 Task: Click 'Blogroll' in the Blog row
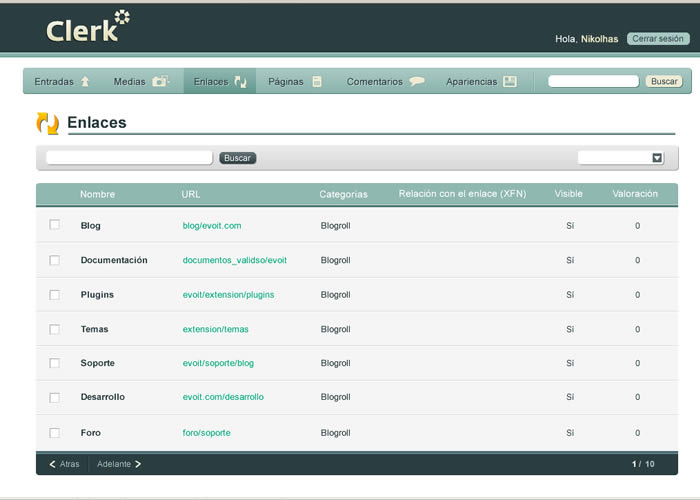point(336,226)
